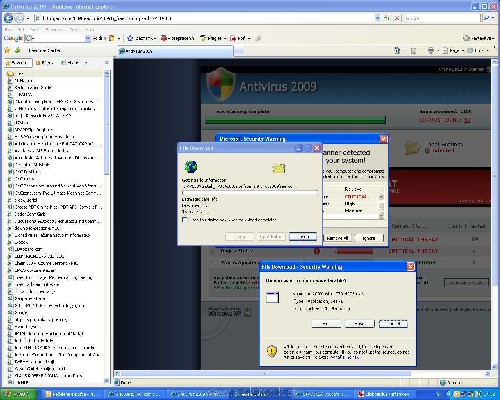The width and height of the screenshot is (500, 400).
Task: Open the recent pages dropdown beside Forward
Action: click(28, 18)
